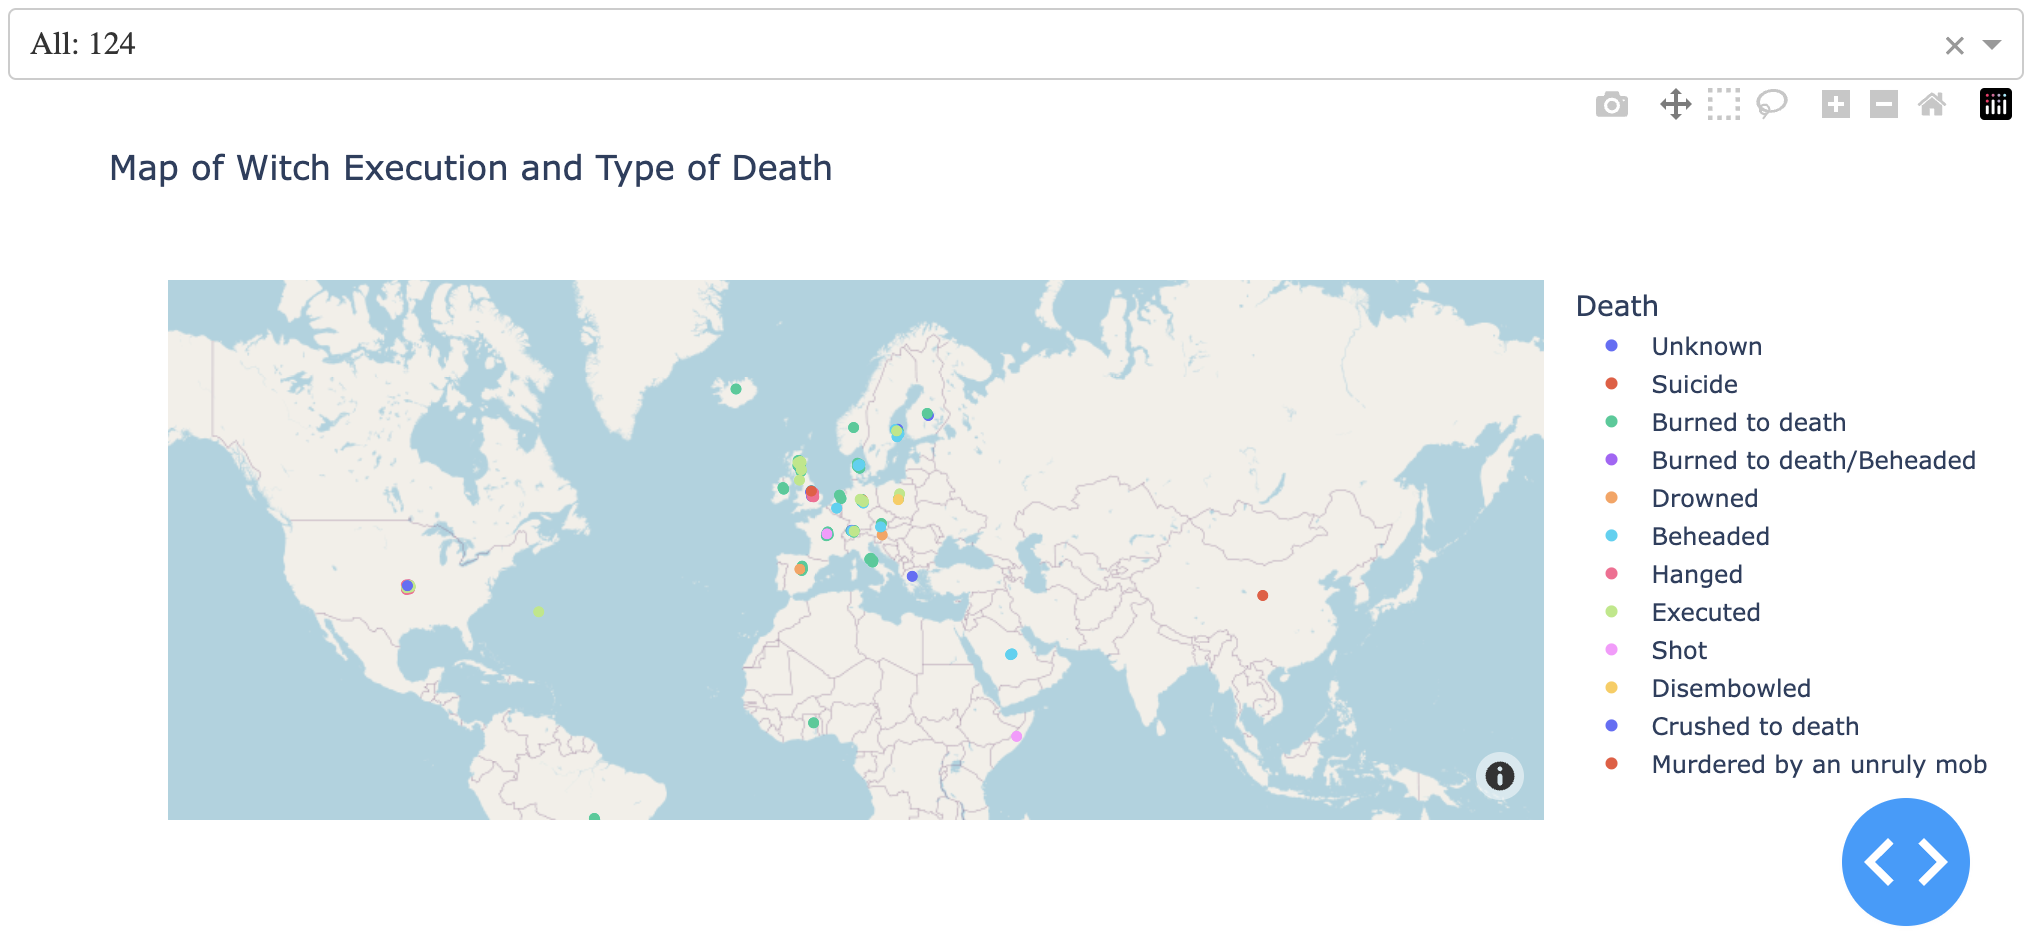Screen dimensions: 2026x944
Task: Expand the code panel with the blue chevron button
Action: 1904,861
